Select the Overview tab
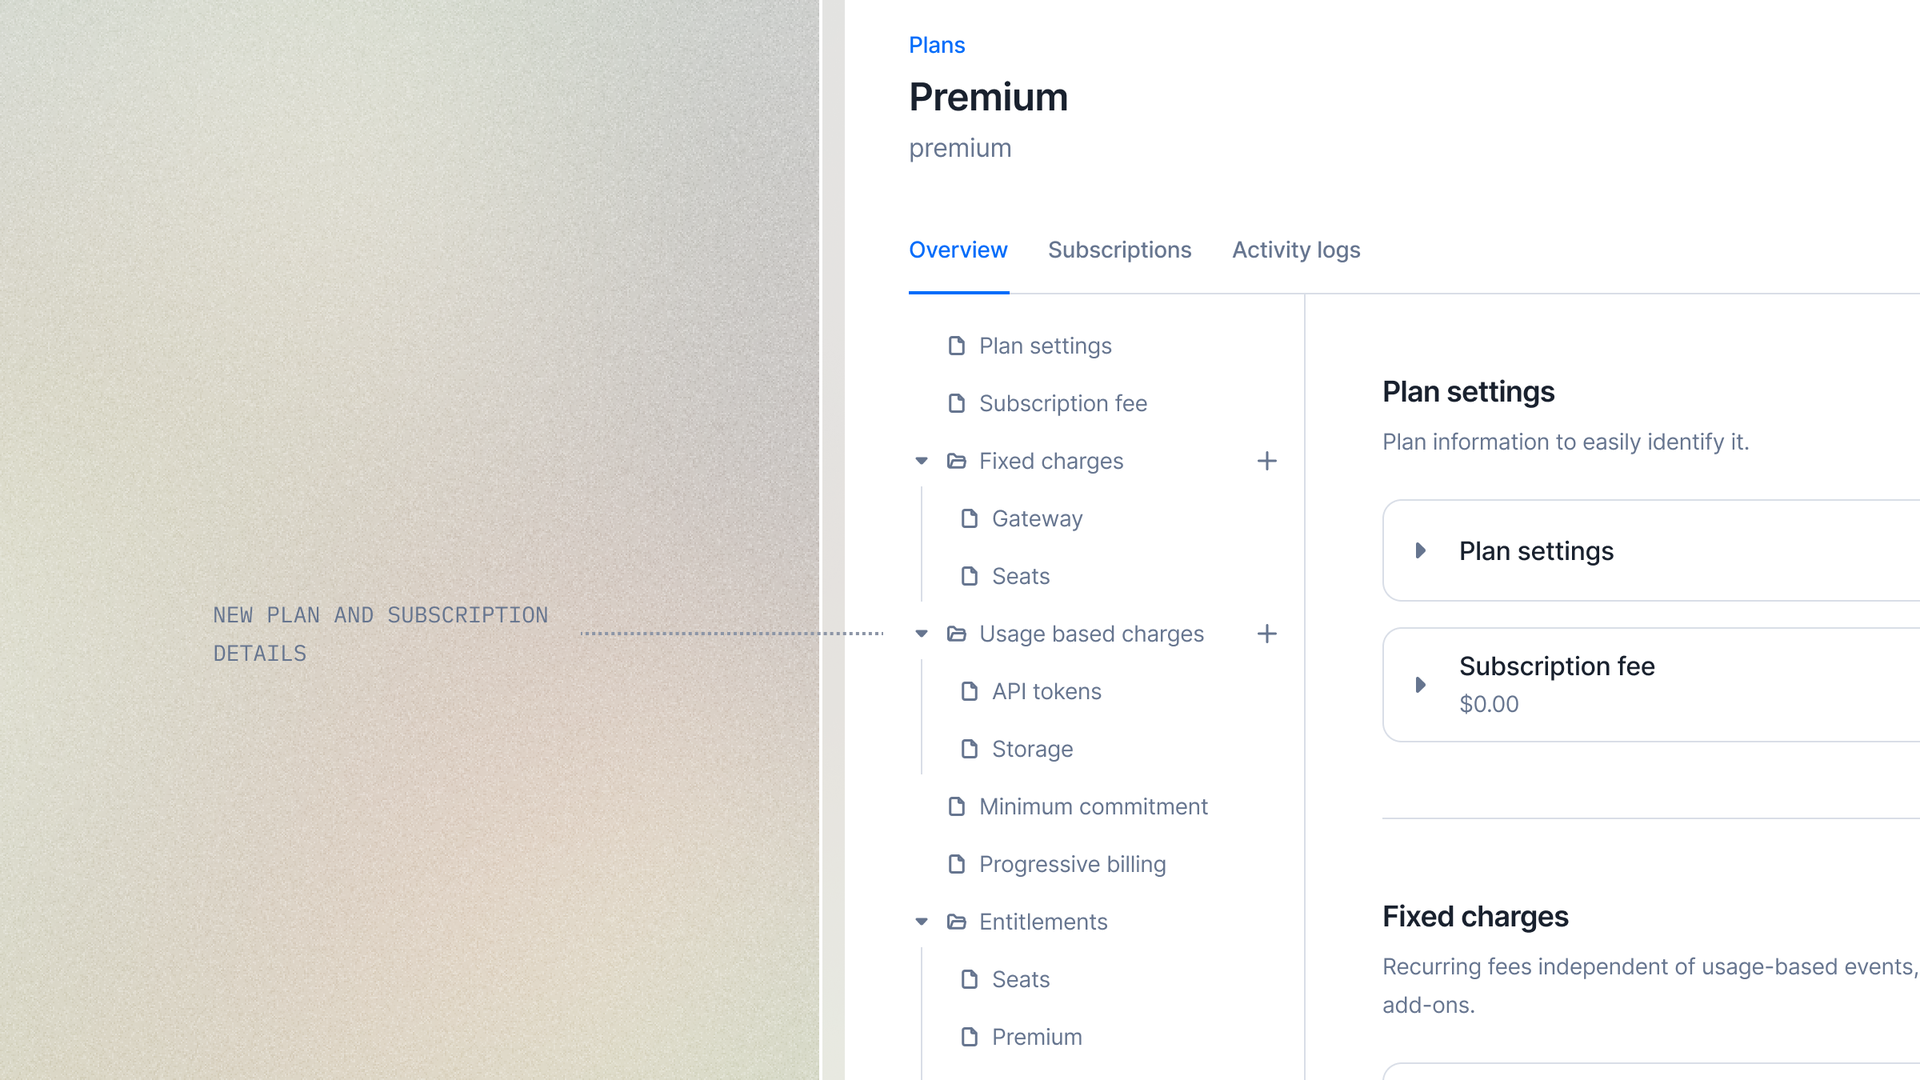Image resolution: width=1920 pixels, height=1080 pixels. [958, 250]
